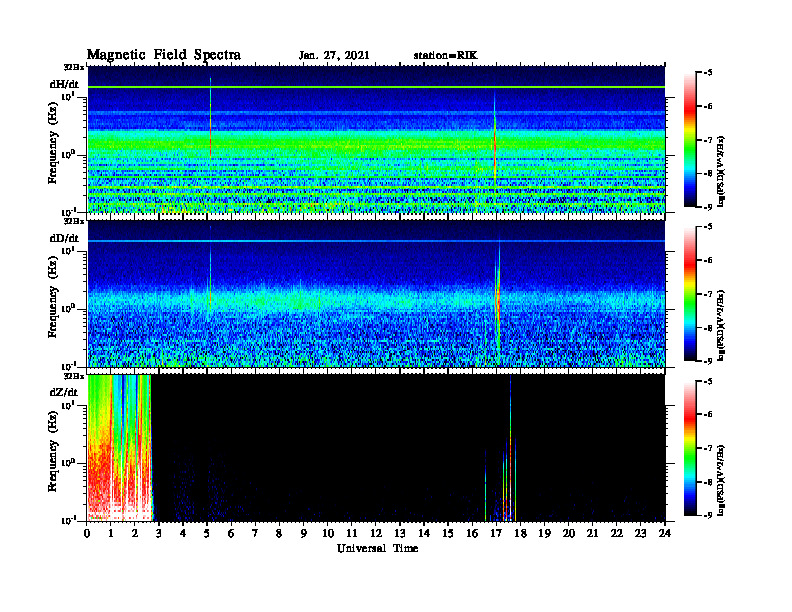Click the dH/dt panel color scale bar
792x612 pixels.
690,140
